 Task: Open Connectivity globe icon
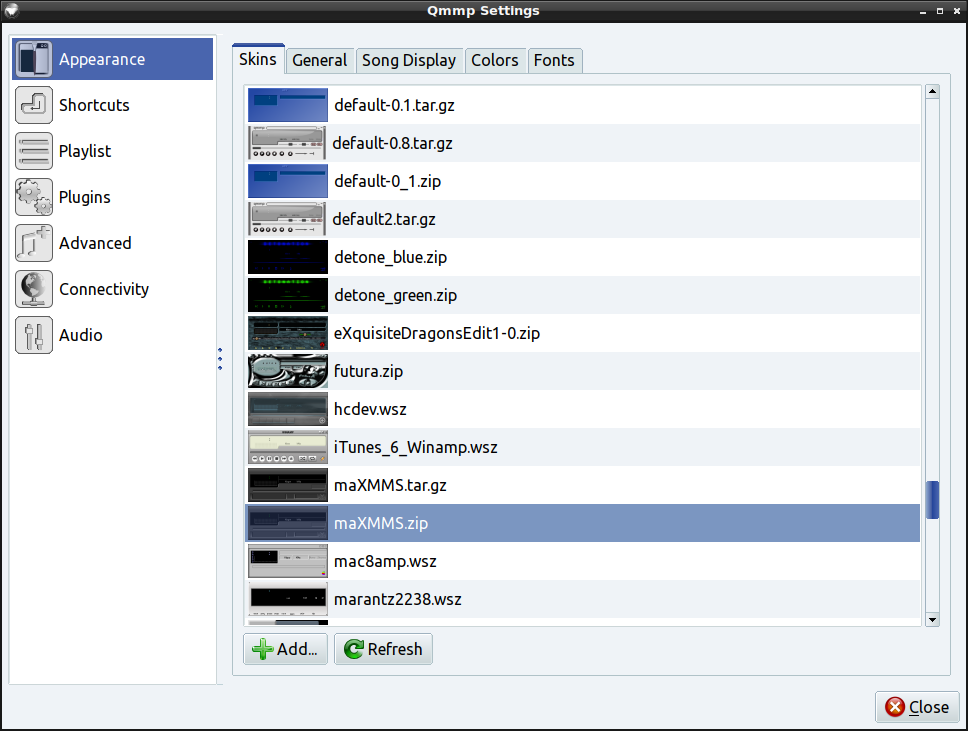[34, 289]
